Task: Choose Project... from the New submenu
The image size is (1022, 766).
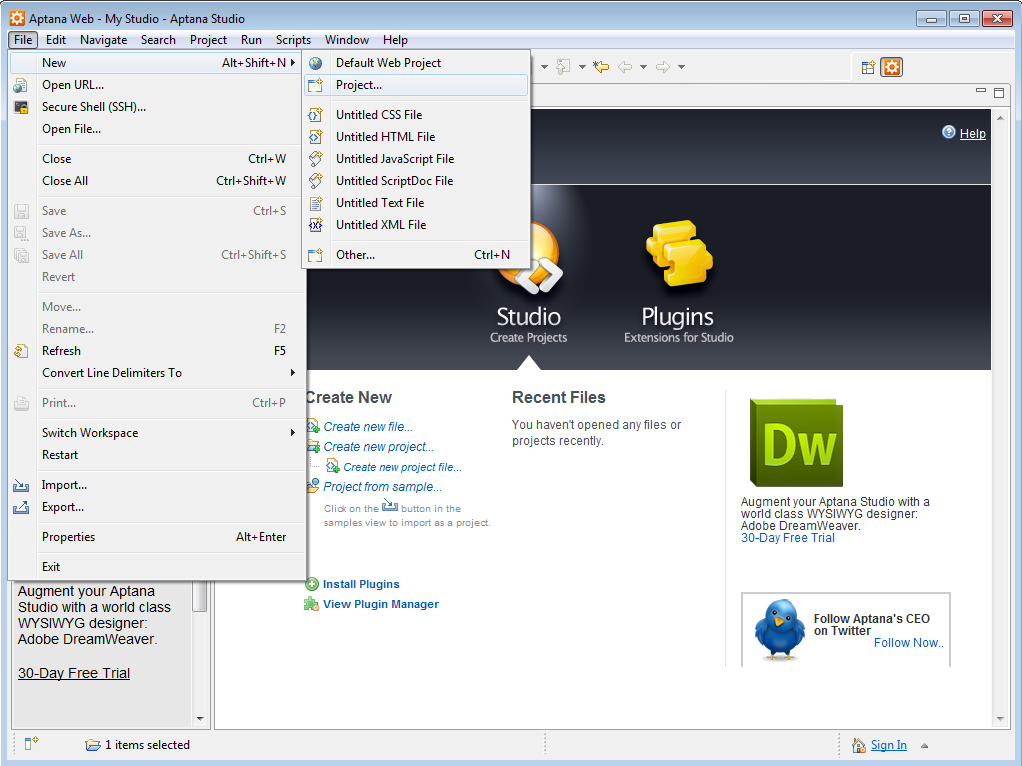Action: [x=416, y=85]
